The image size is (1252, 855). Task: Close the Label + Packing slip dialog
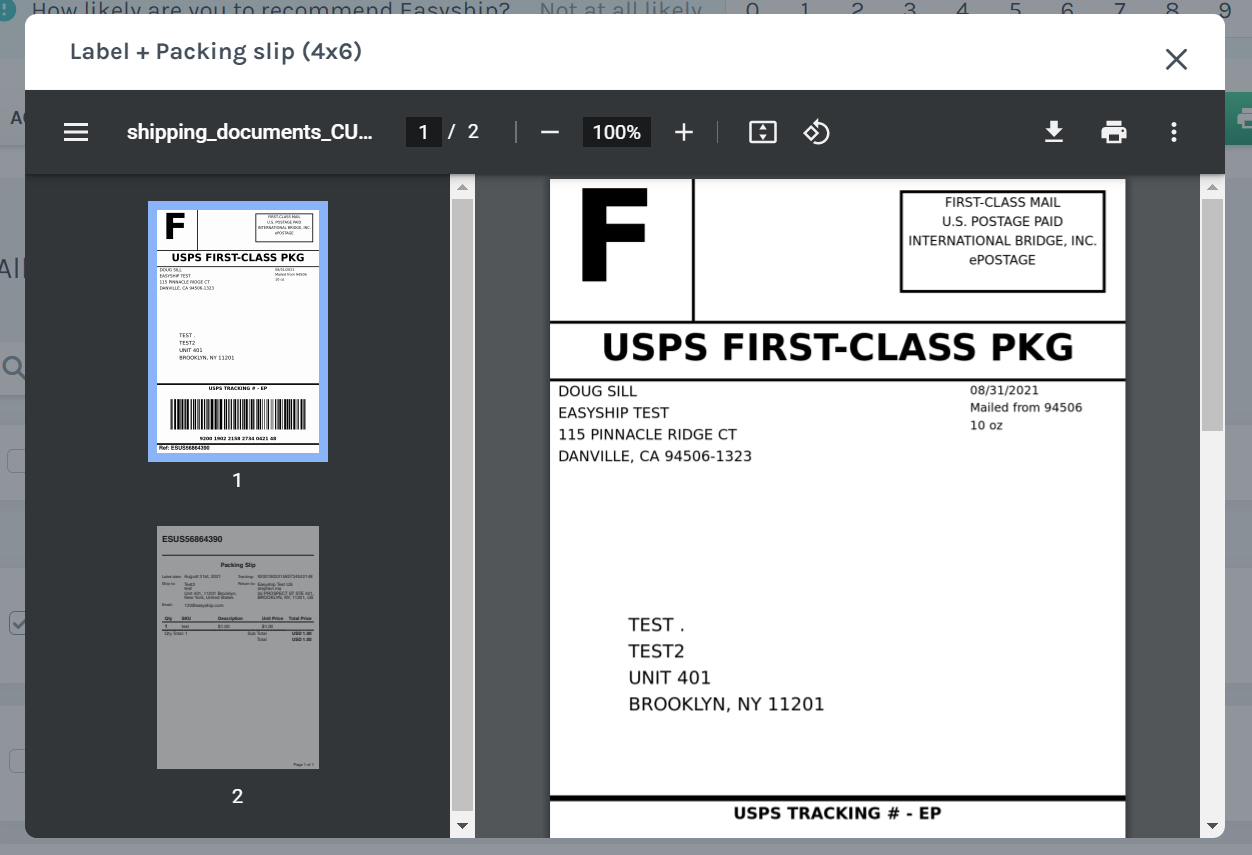click(1176, 59)
